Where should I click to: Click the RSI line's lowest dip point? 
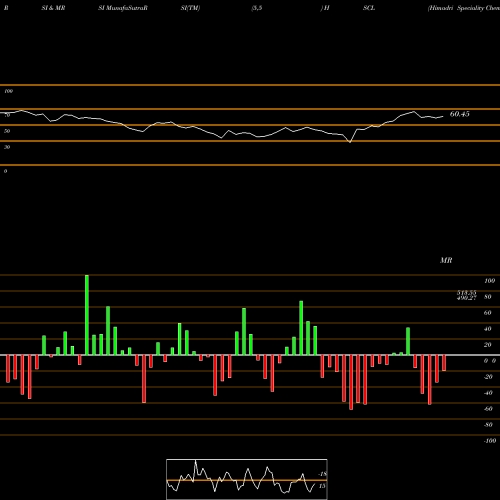point(350,142)
